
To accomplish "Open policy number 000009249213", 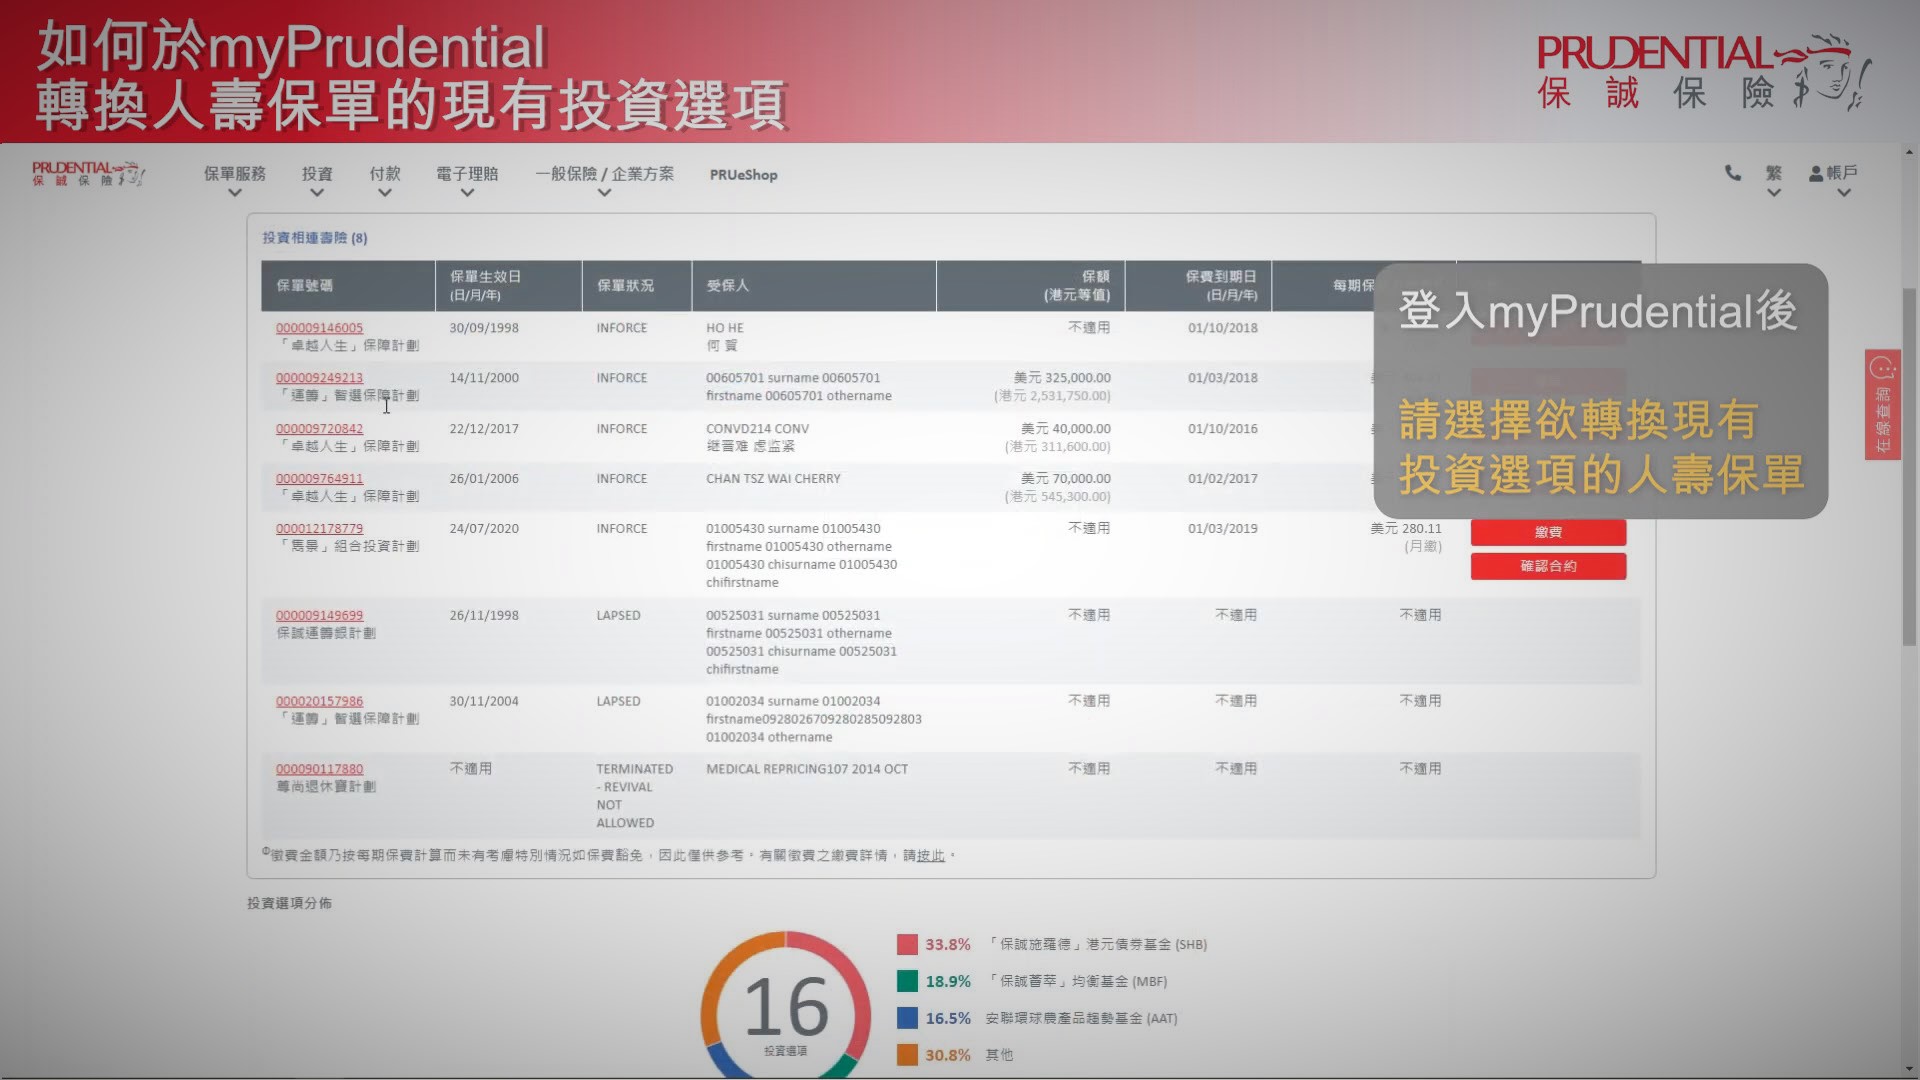I will pos(319,378).
